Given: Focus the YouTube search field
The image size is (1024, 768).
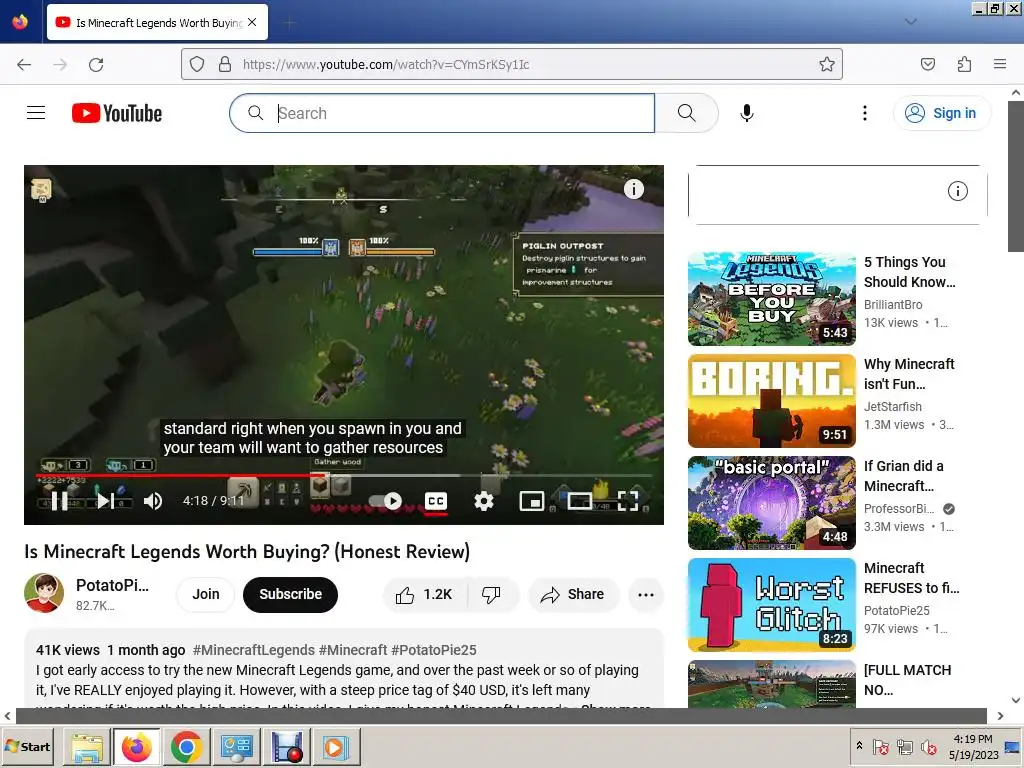Looking at the screenshot, I should click(442, 113).
